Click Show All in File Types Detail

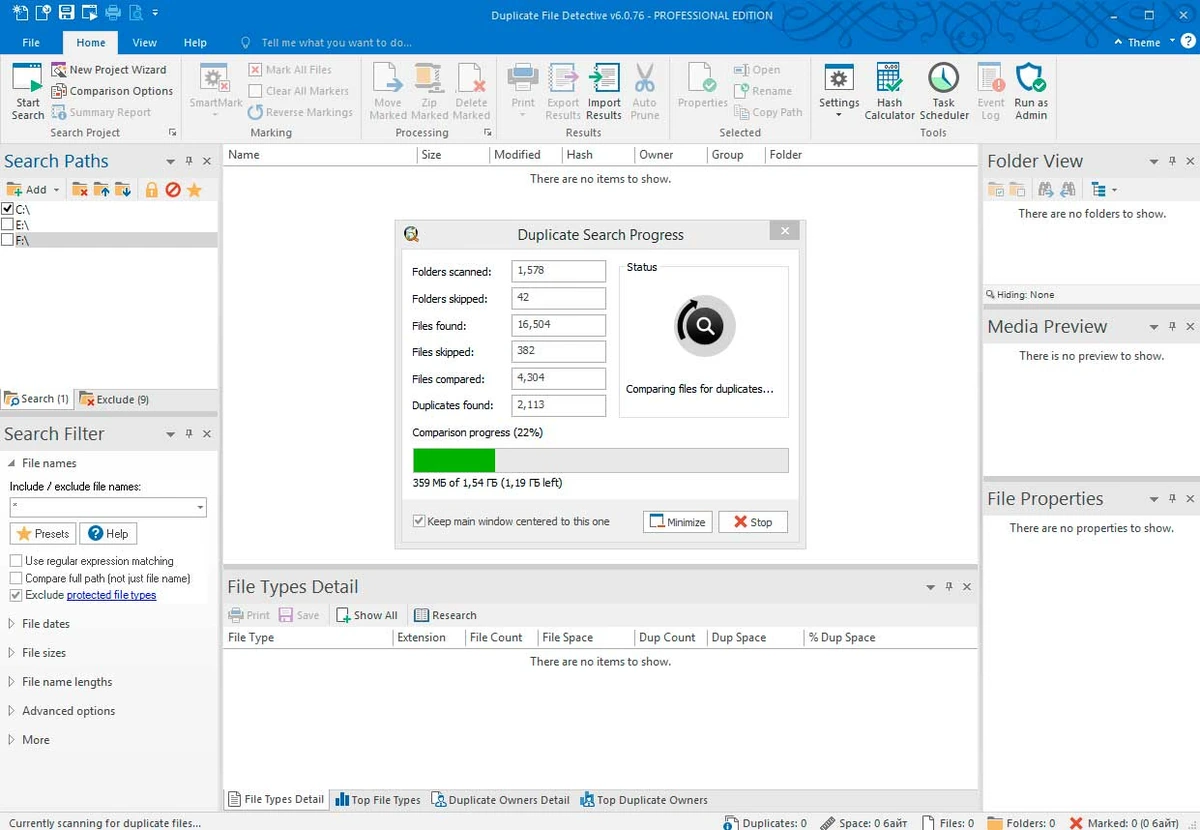coord(367,615)
